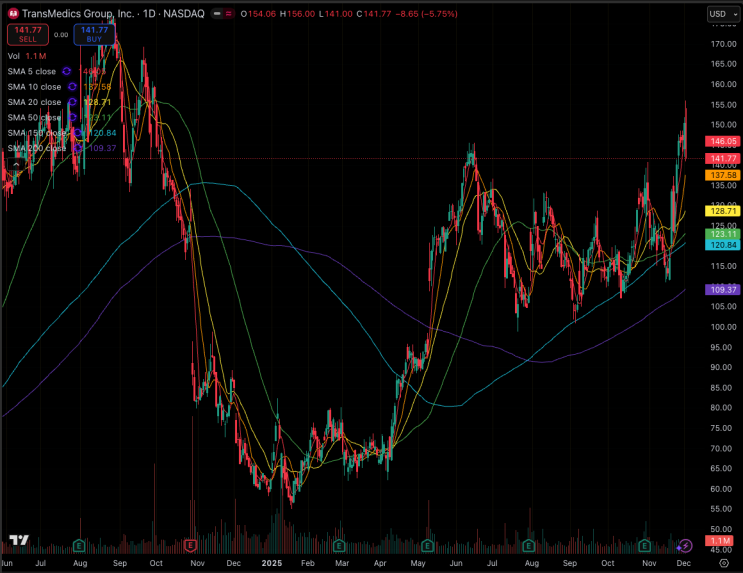Click the orange 137.58 price axis label
Viewport: 743px width, 573px height.
(x=723, y=175)
